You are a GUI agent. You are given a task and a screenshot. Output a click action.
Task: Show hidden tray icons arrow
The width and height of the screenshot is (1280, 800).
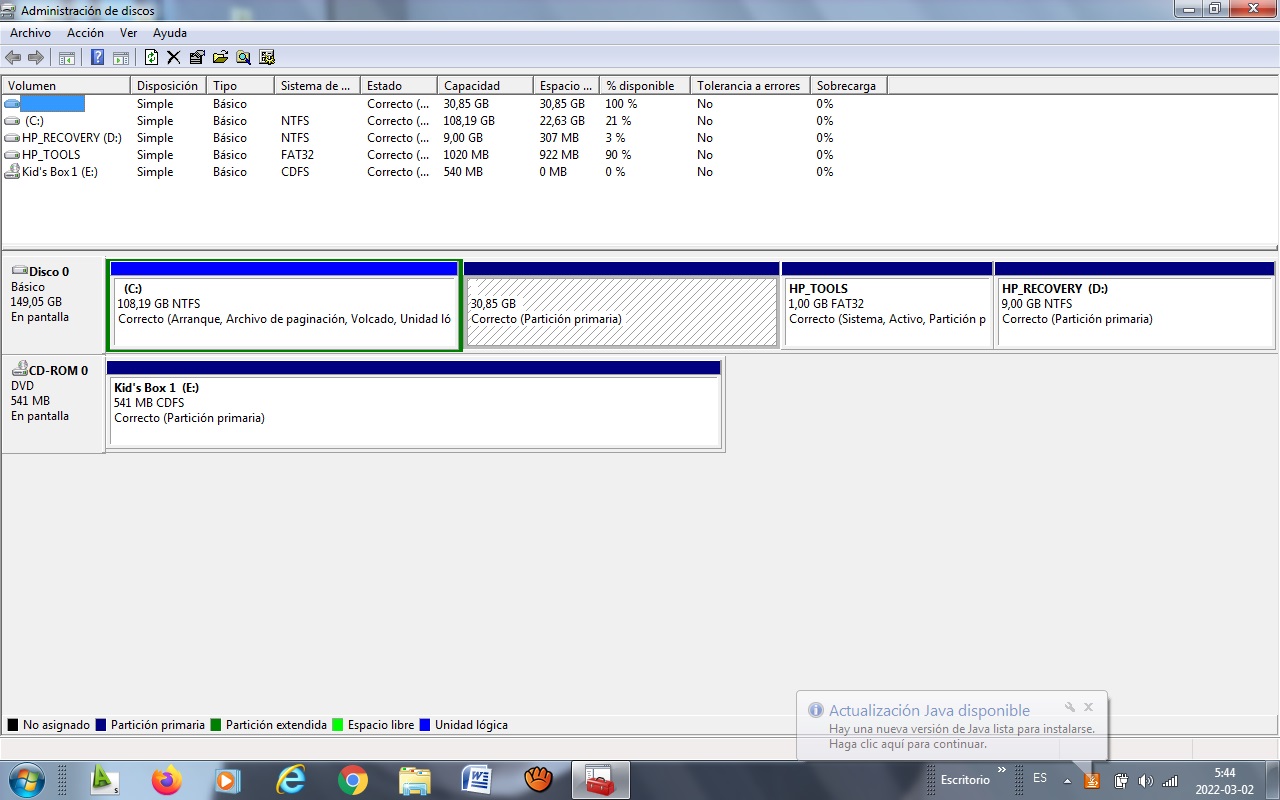click(x=1068, y=780)
